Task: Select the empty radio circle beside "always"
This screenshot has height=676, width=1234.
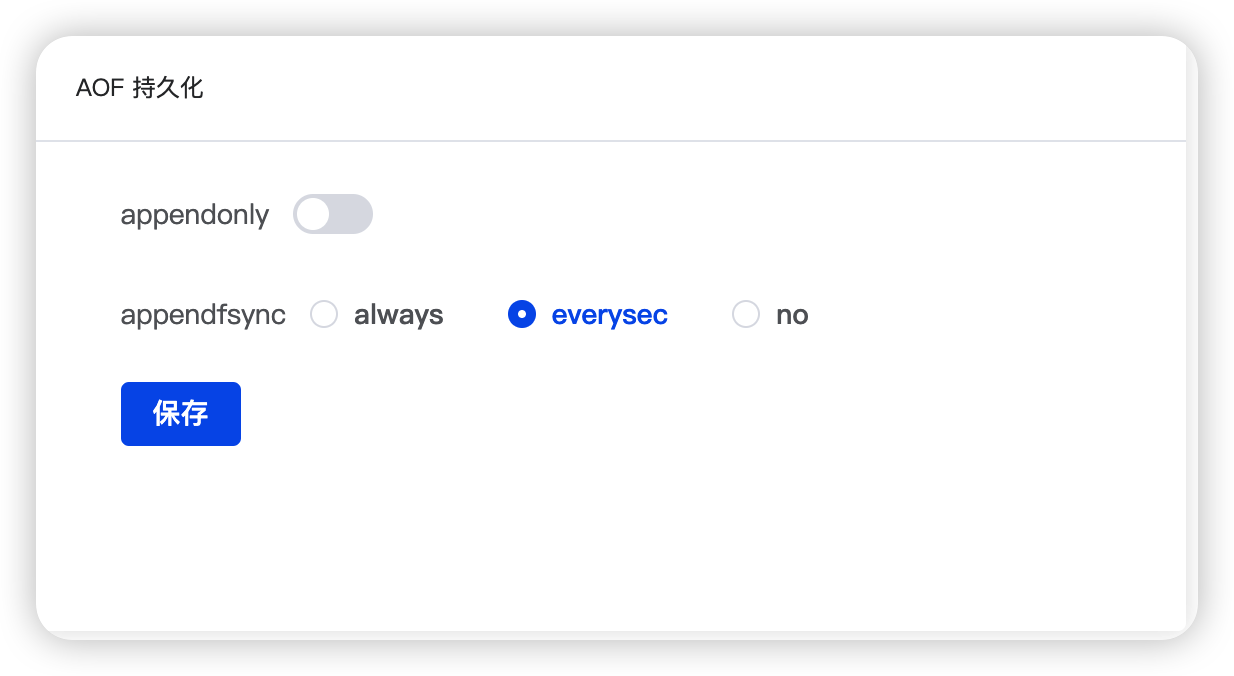Action: click(324, 315)
